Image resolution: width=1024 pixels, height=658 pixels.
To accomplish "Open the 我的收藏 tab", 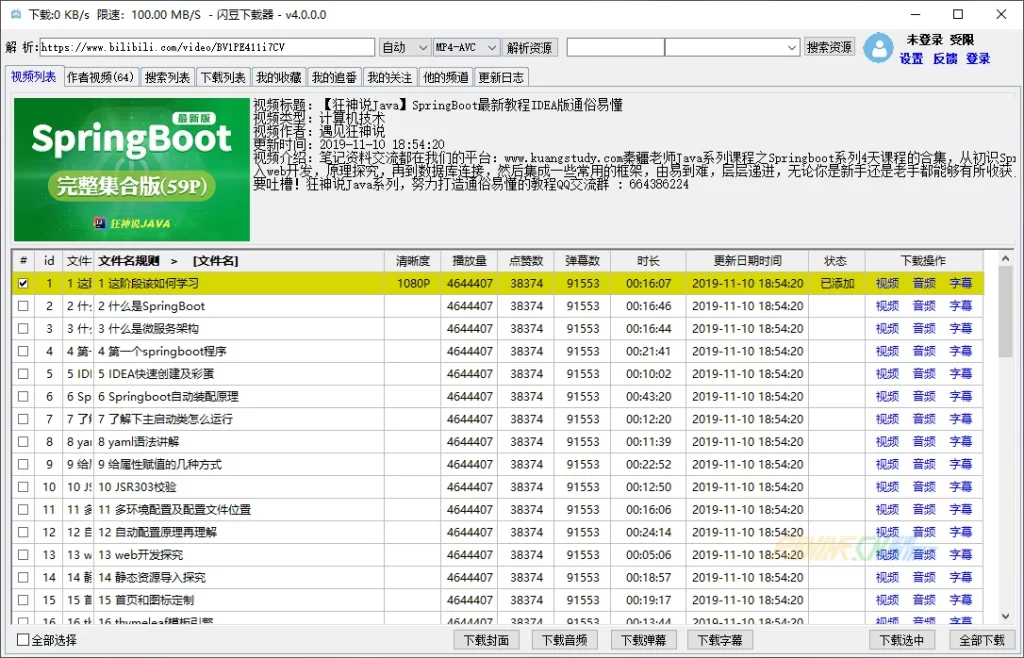I will click(x=278, y=78).
